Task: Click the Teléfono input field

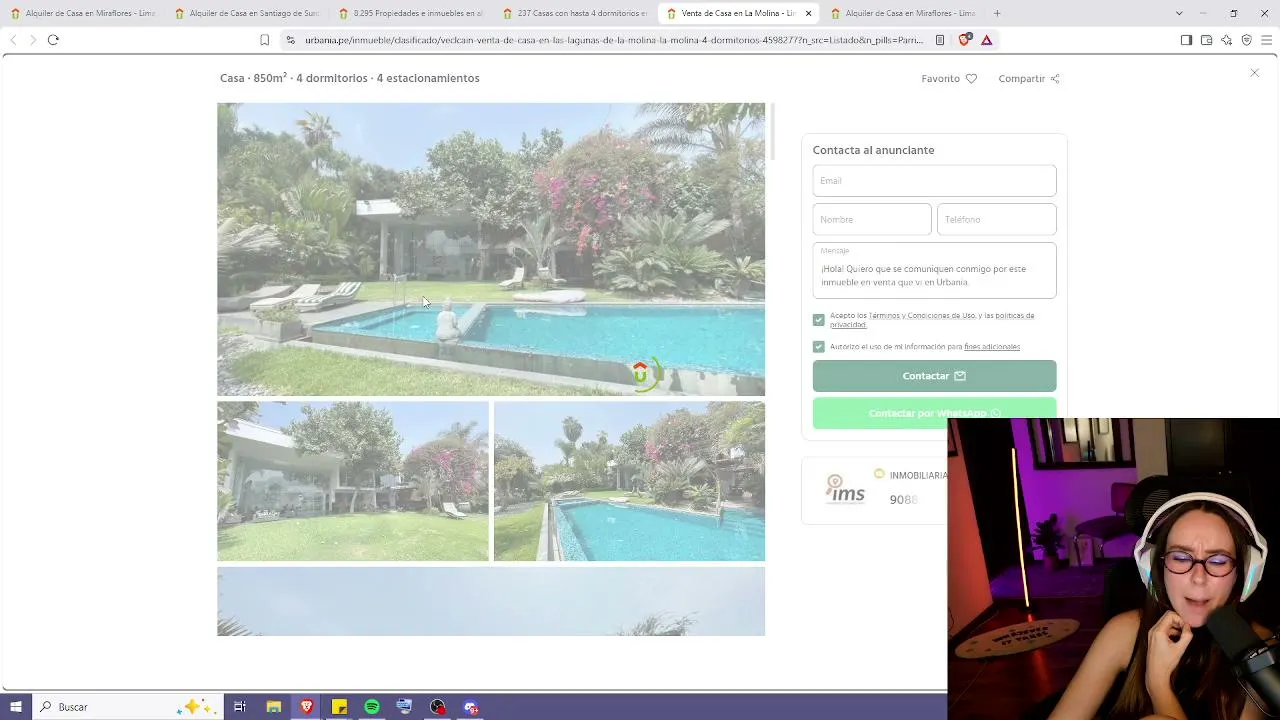Action: click(x=996, y=220)
